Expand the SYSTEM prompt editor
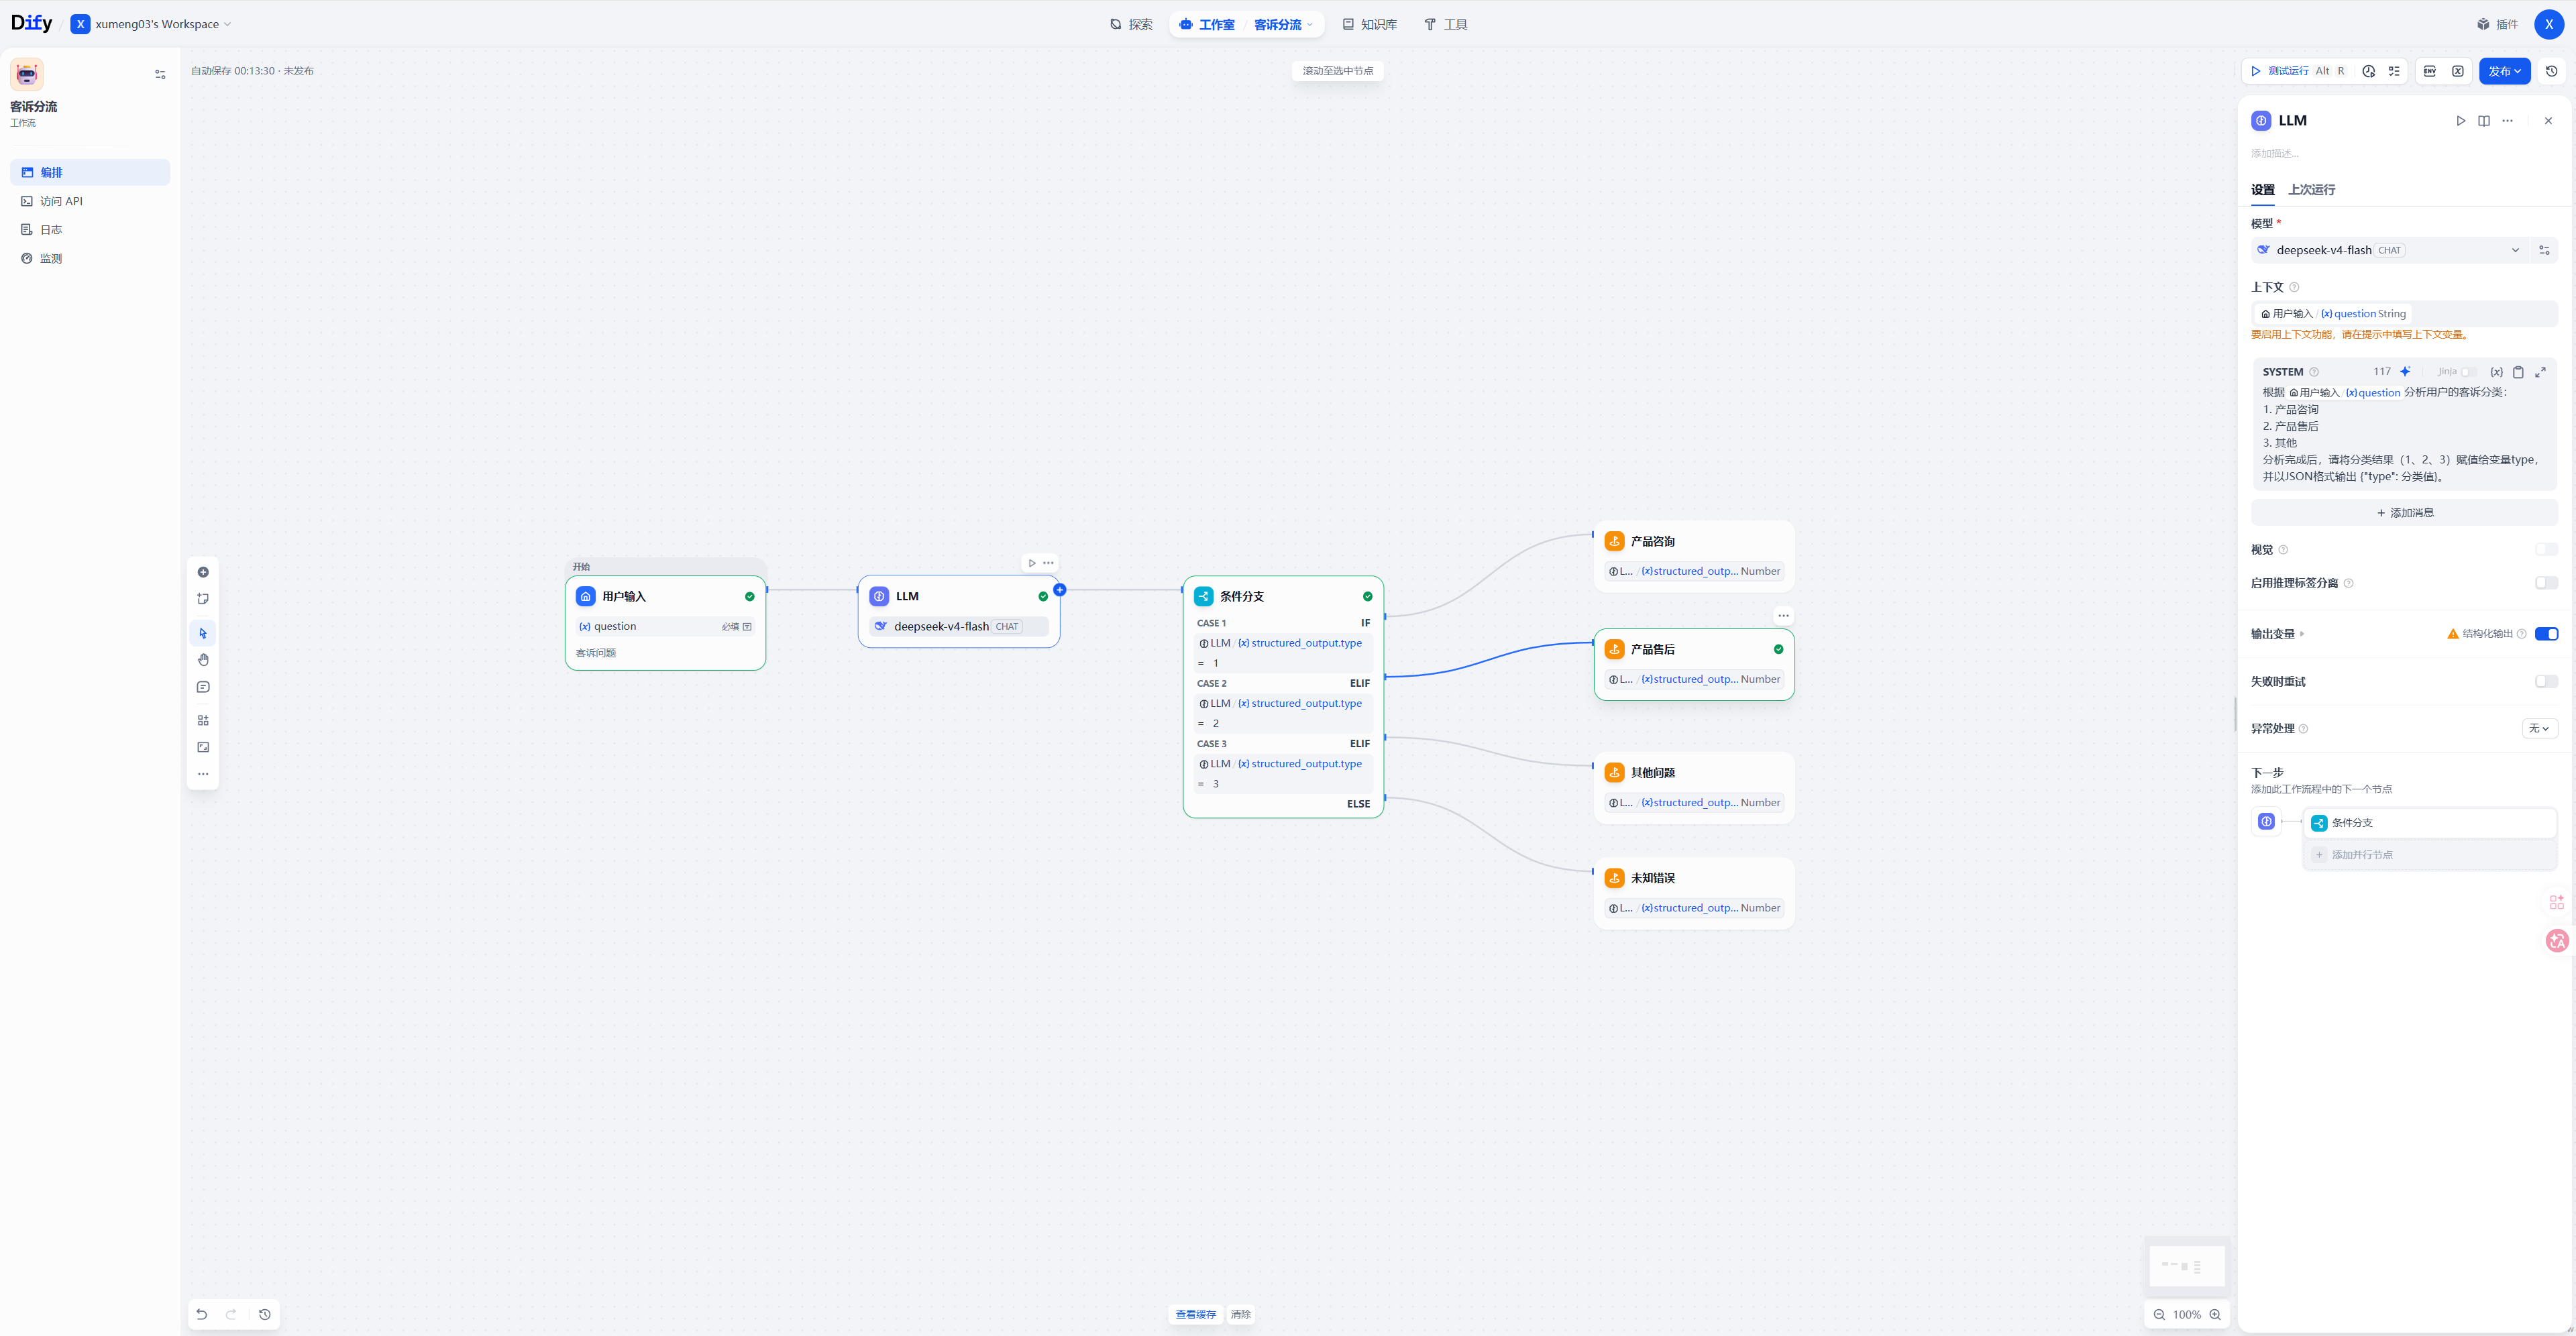2576x1336 pixels. pos(2540,372)
